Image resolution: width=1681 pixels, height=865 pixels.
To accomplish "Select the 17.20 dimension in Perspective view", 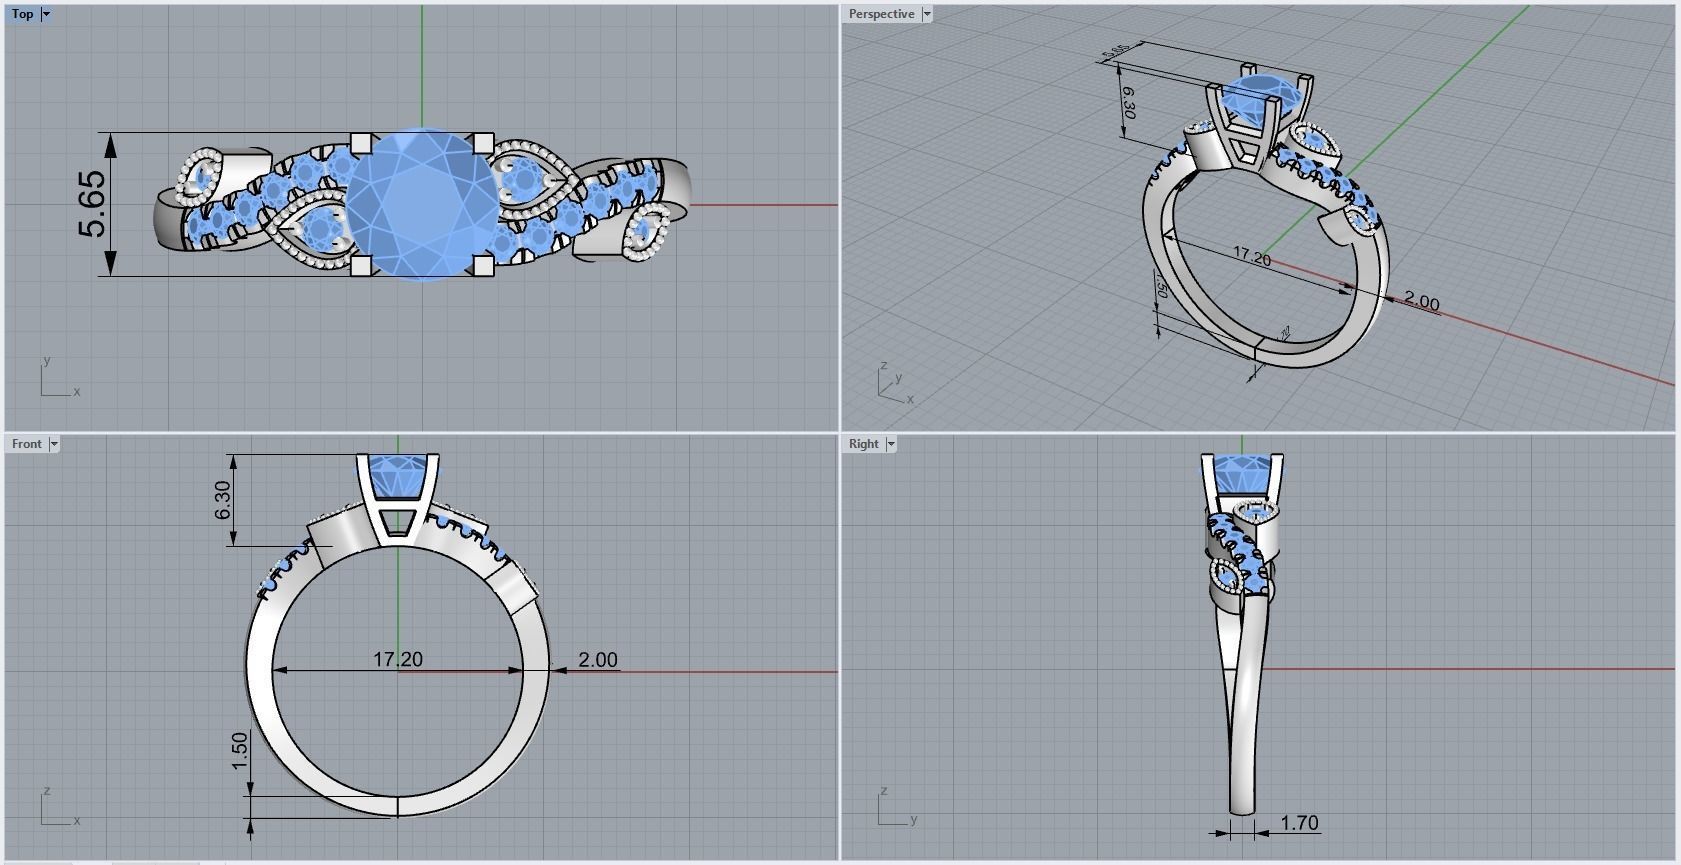I will pyautogui.click(x=1251, y=256).
